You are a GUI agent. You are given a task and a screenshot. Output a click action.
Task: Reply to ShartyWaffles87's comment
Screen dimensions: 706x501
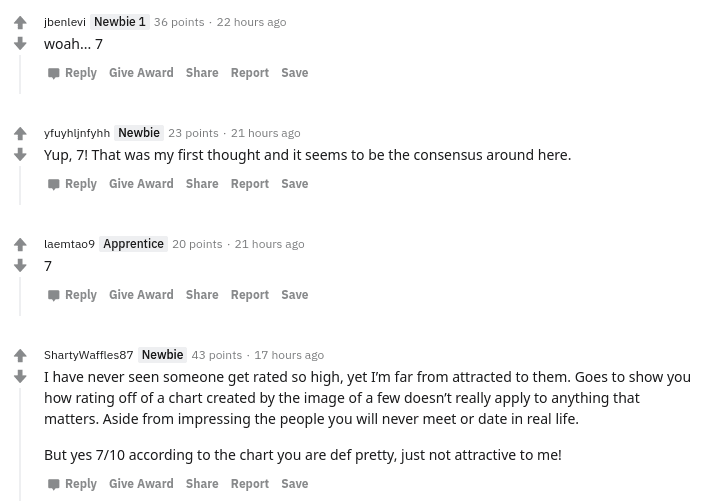click(x=72, y=484)
